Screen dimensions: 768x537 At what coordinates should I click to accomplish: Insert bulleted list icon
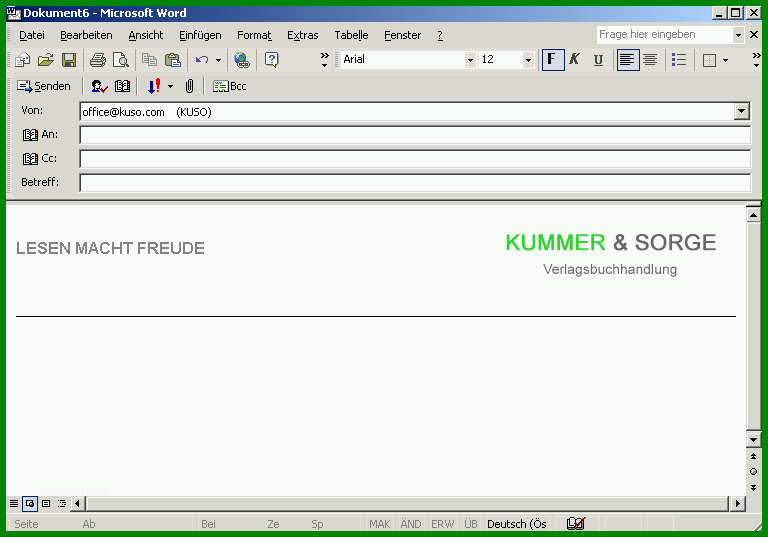click(x=679, y=60)
